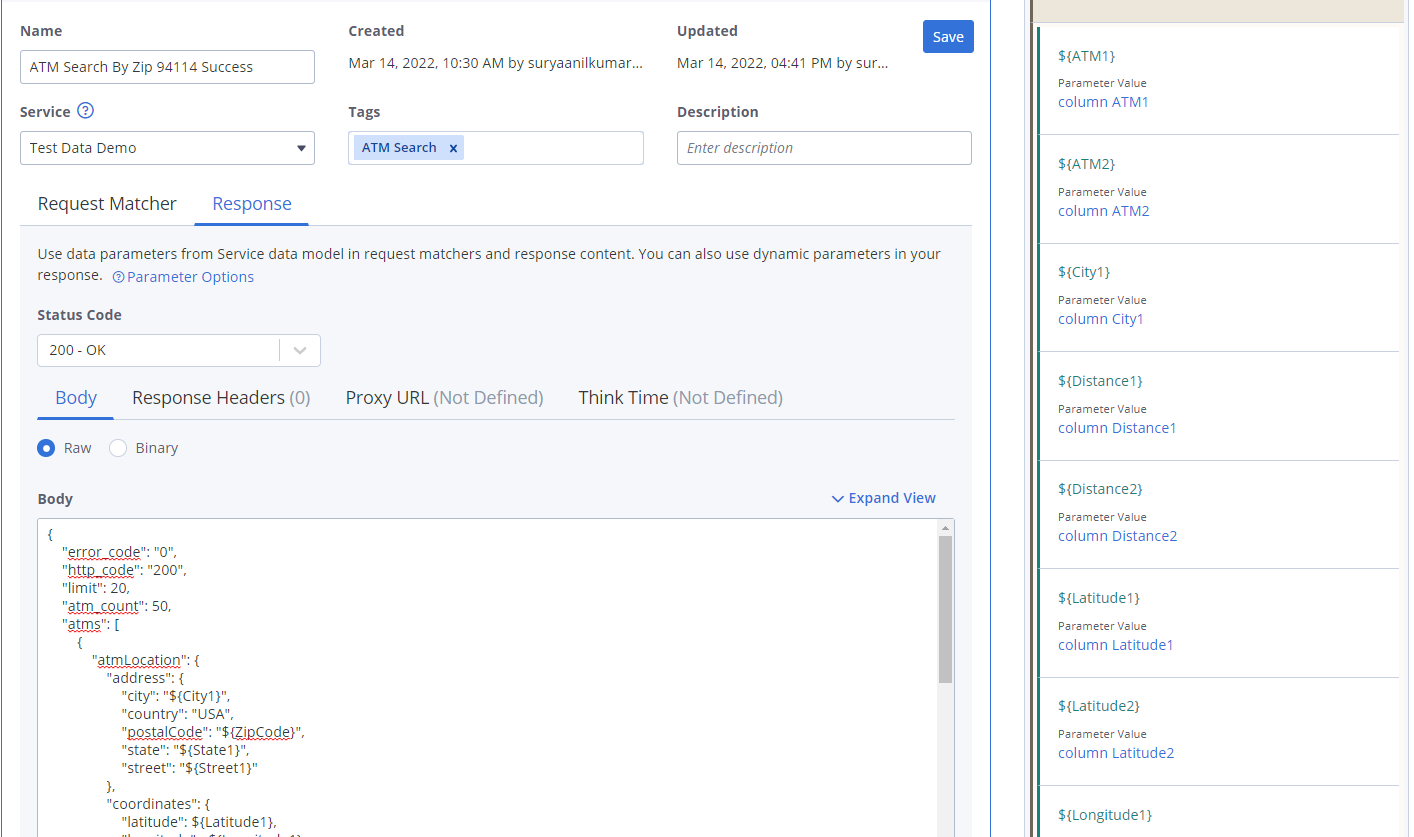This screenshot has height=837, width=1414.
Task: Click the Expand View chevron icon
Action: click(x=838, y=499)
